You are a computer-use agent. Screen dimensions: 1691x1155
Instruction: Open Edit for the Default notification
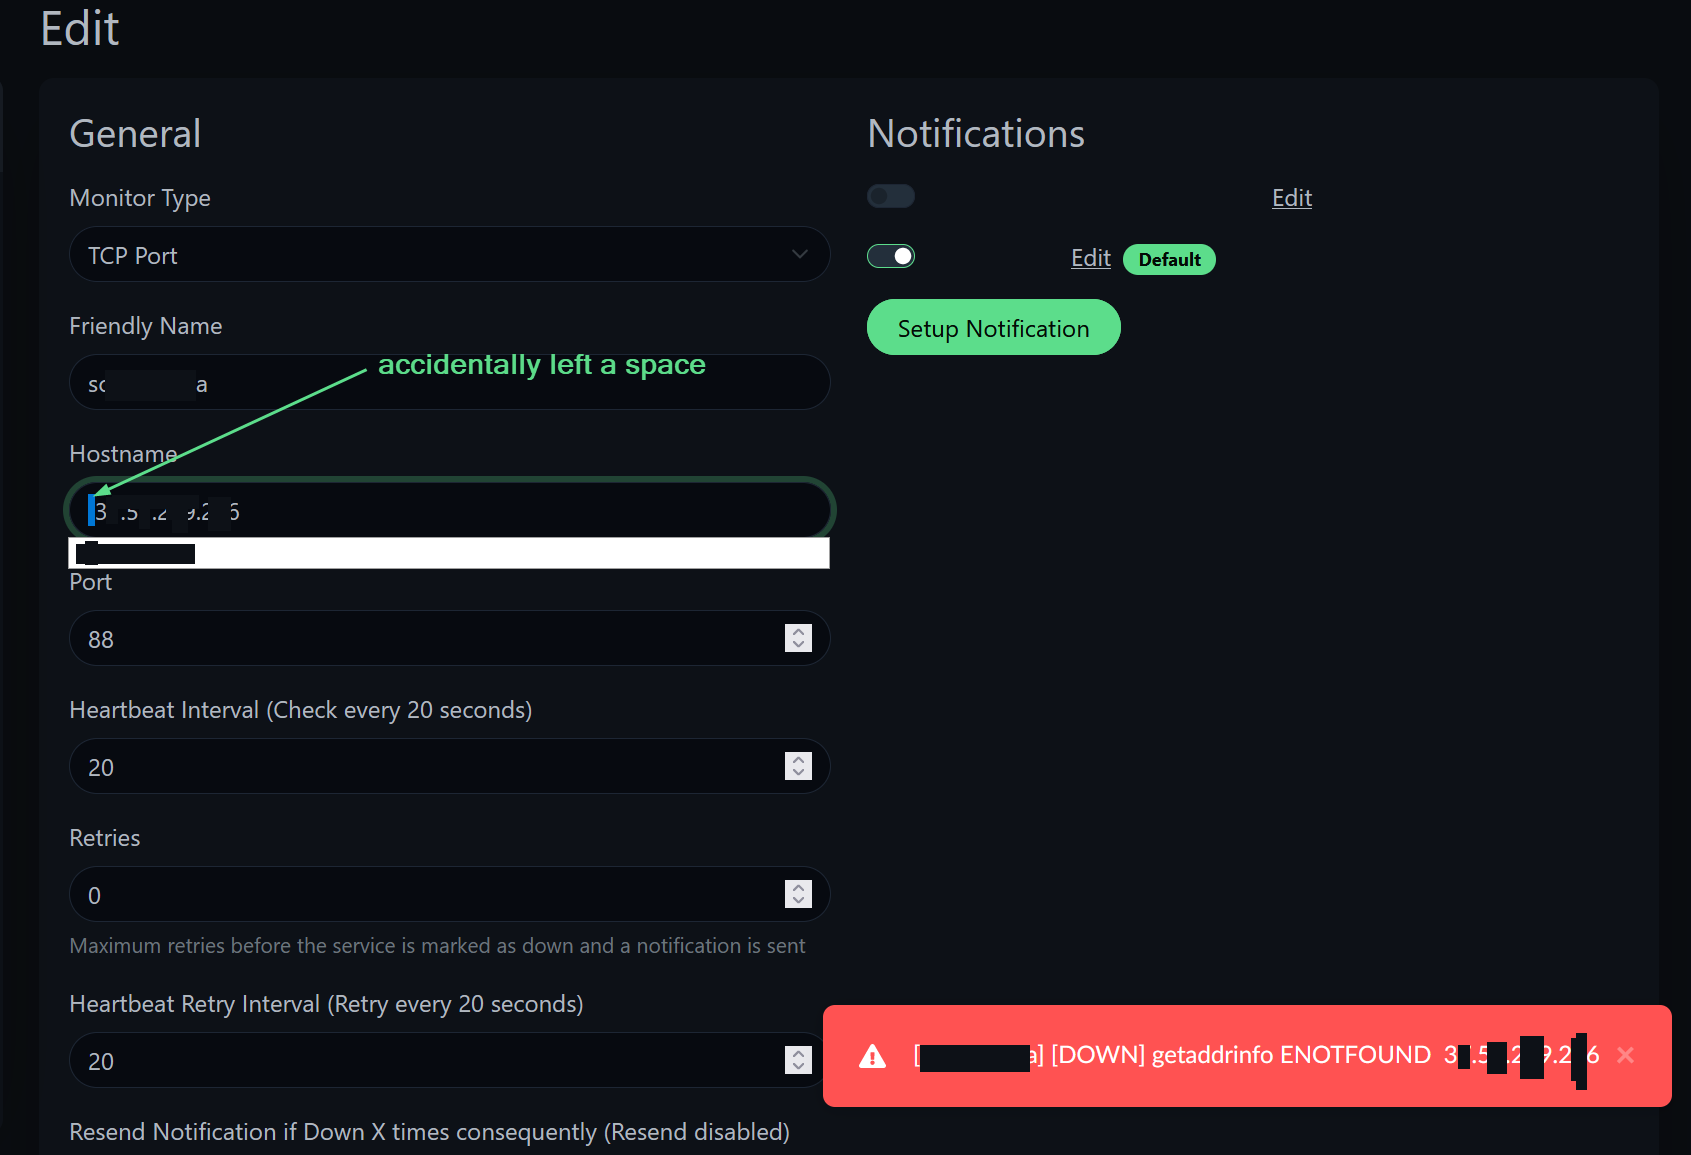pos(1090,258)
